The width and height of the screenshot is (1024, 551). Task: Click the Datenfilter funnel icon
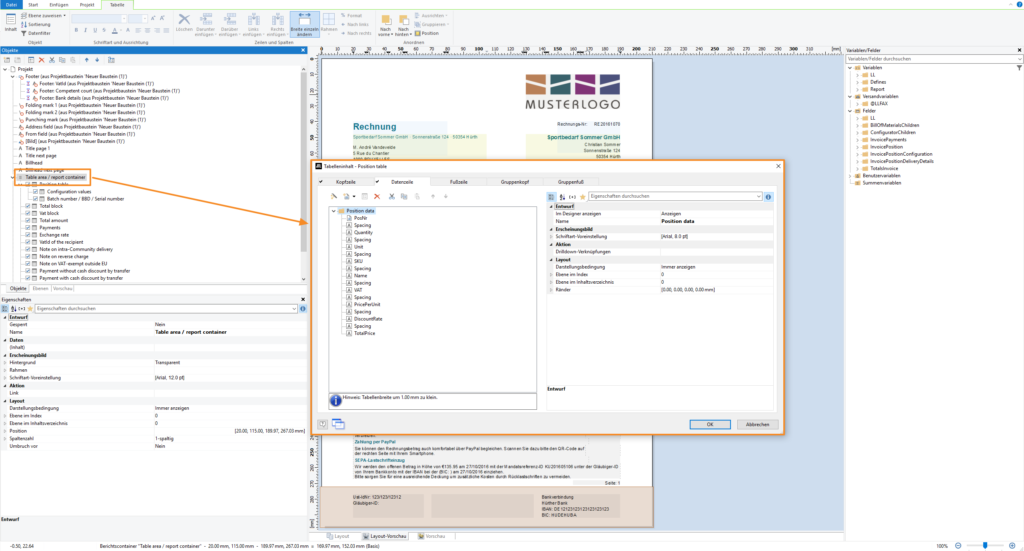pyautogui.click(x=24, y=33)
